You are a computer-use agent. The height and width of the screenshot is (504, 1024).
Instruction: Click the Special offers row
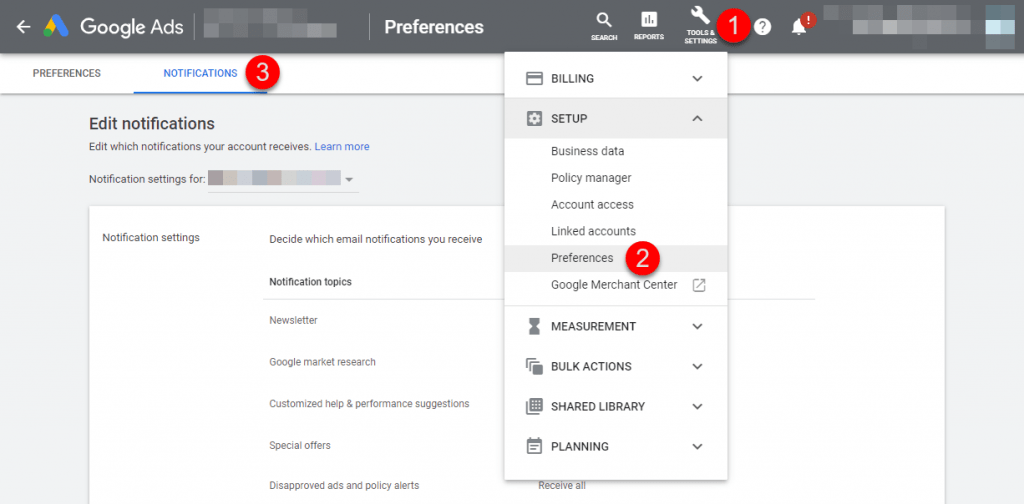click(300, 445)
